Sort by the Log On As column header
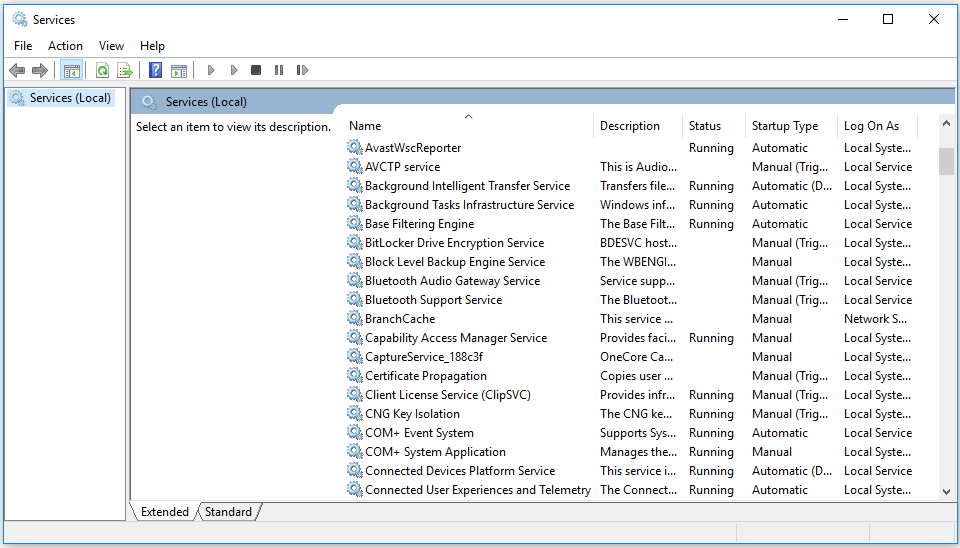 [x=877, y=126]
